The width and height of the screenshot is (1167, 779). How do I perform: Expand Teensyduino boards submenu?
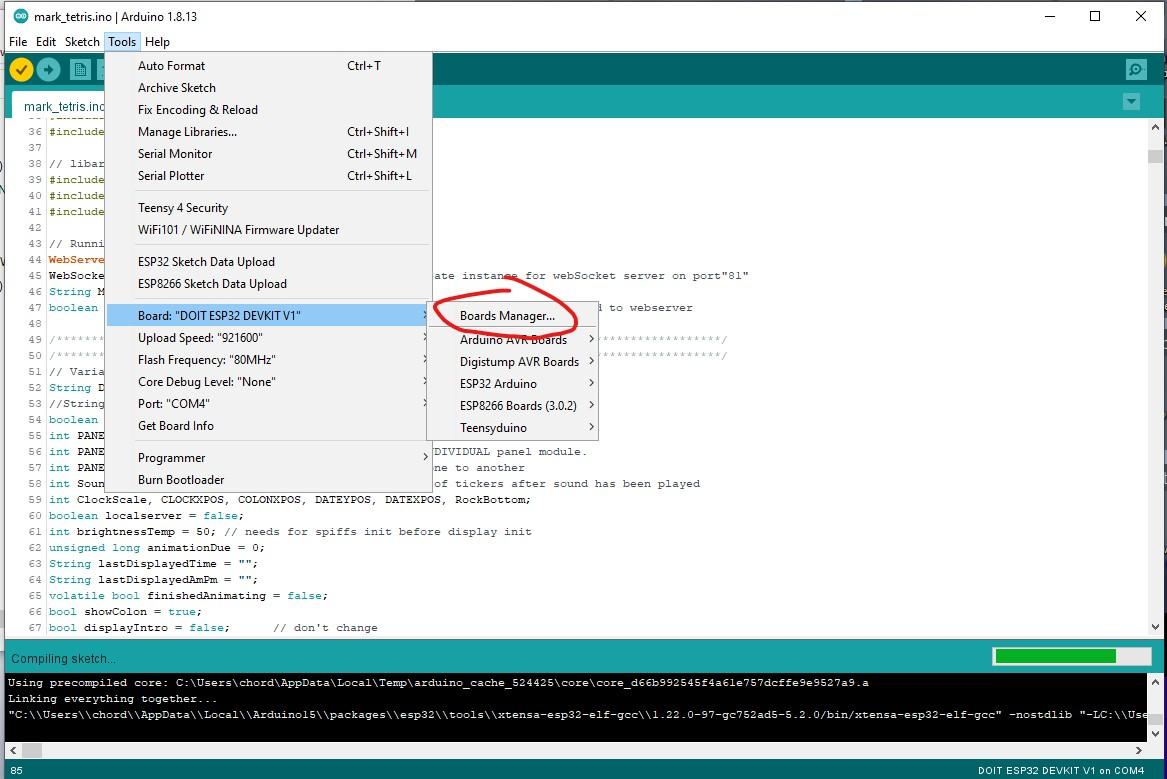click(x=513, y=428)
